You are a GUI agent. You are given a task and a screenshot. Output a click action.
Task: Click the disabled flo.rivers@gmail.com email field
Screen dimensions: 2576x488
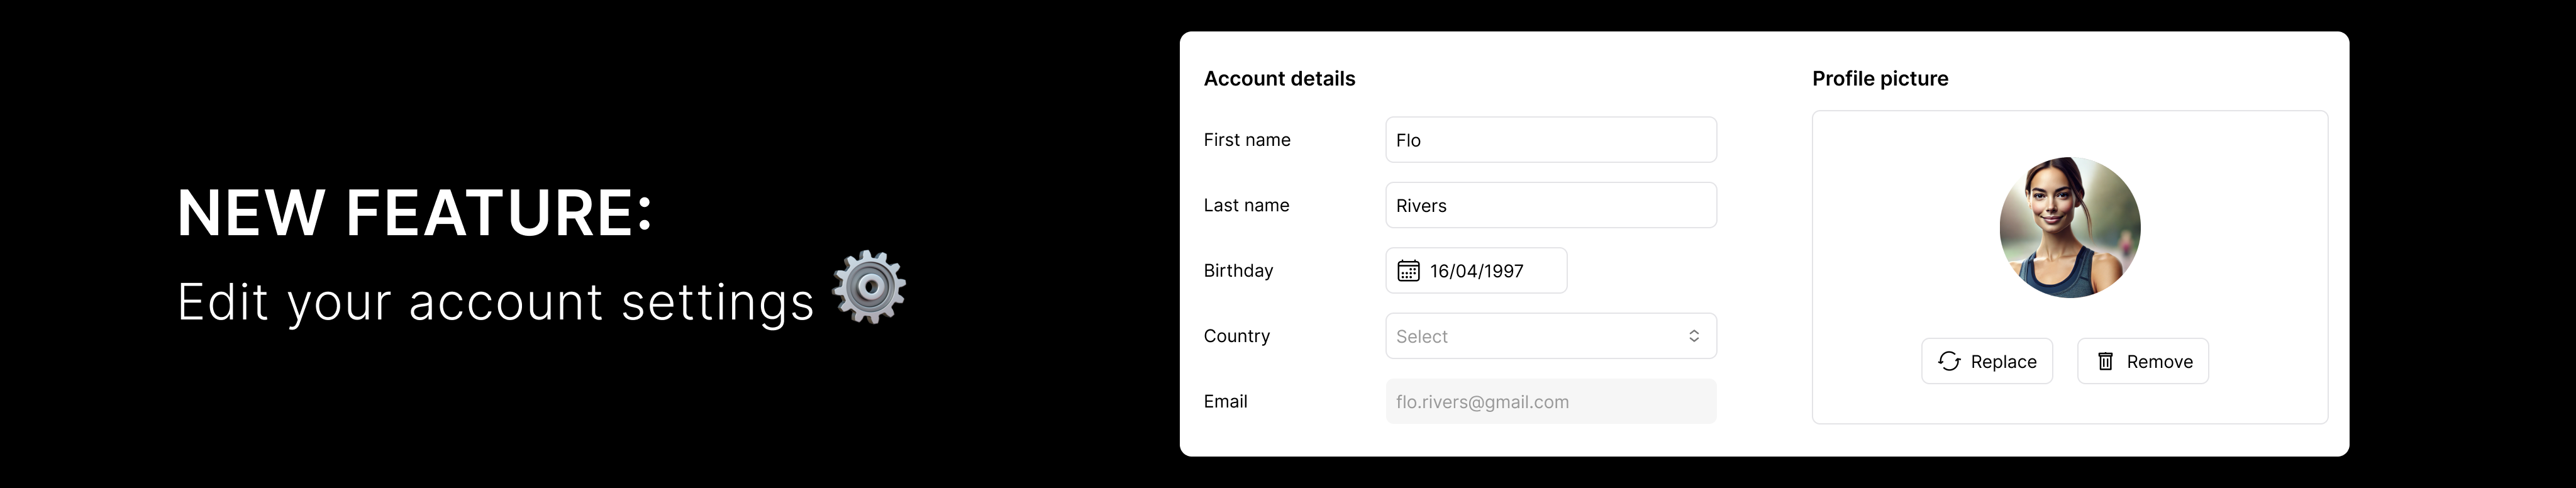click(1550, 402)
